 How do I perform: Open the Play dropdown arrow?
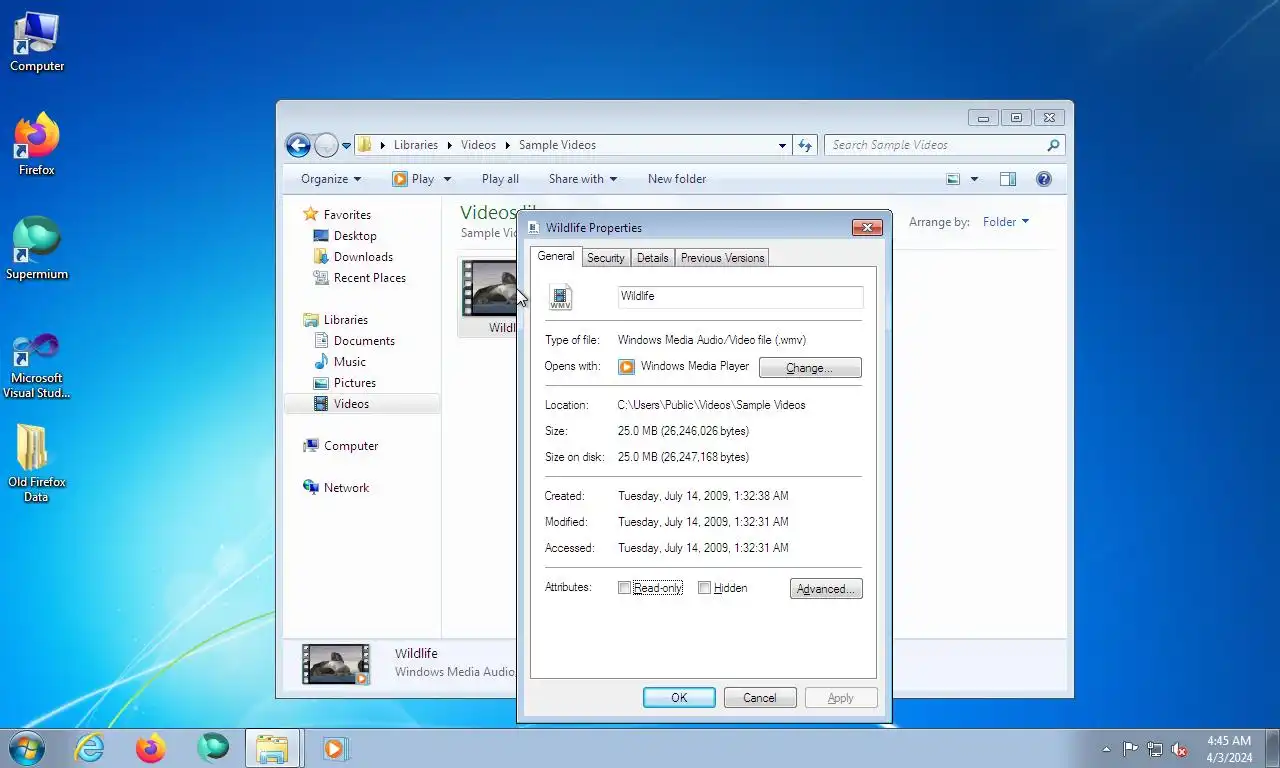pyautogui.click(x=447, y=179)
